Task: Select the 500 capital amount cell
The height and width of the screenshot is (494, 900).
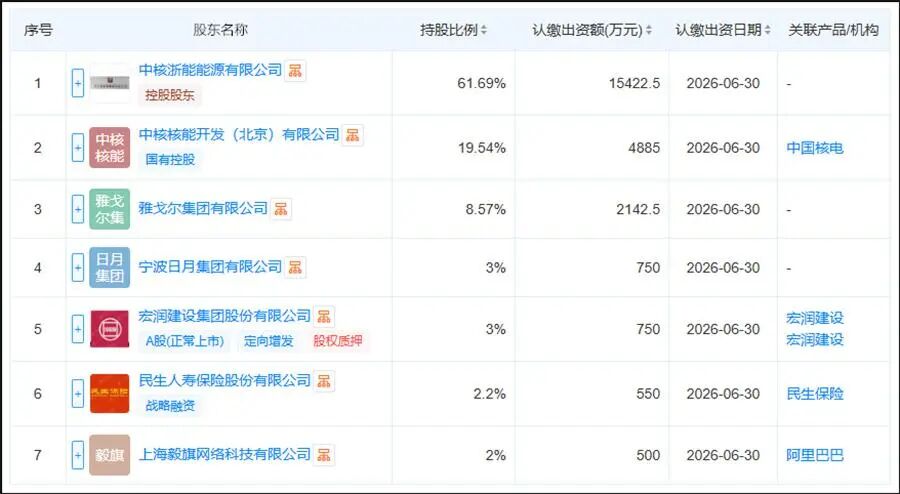Action: tap(648, 455)
